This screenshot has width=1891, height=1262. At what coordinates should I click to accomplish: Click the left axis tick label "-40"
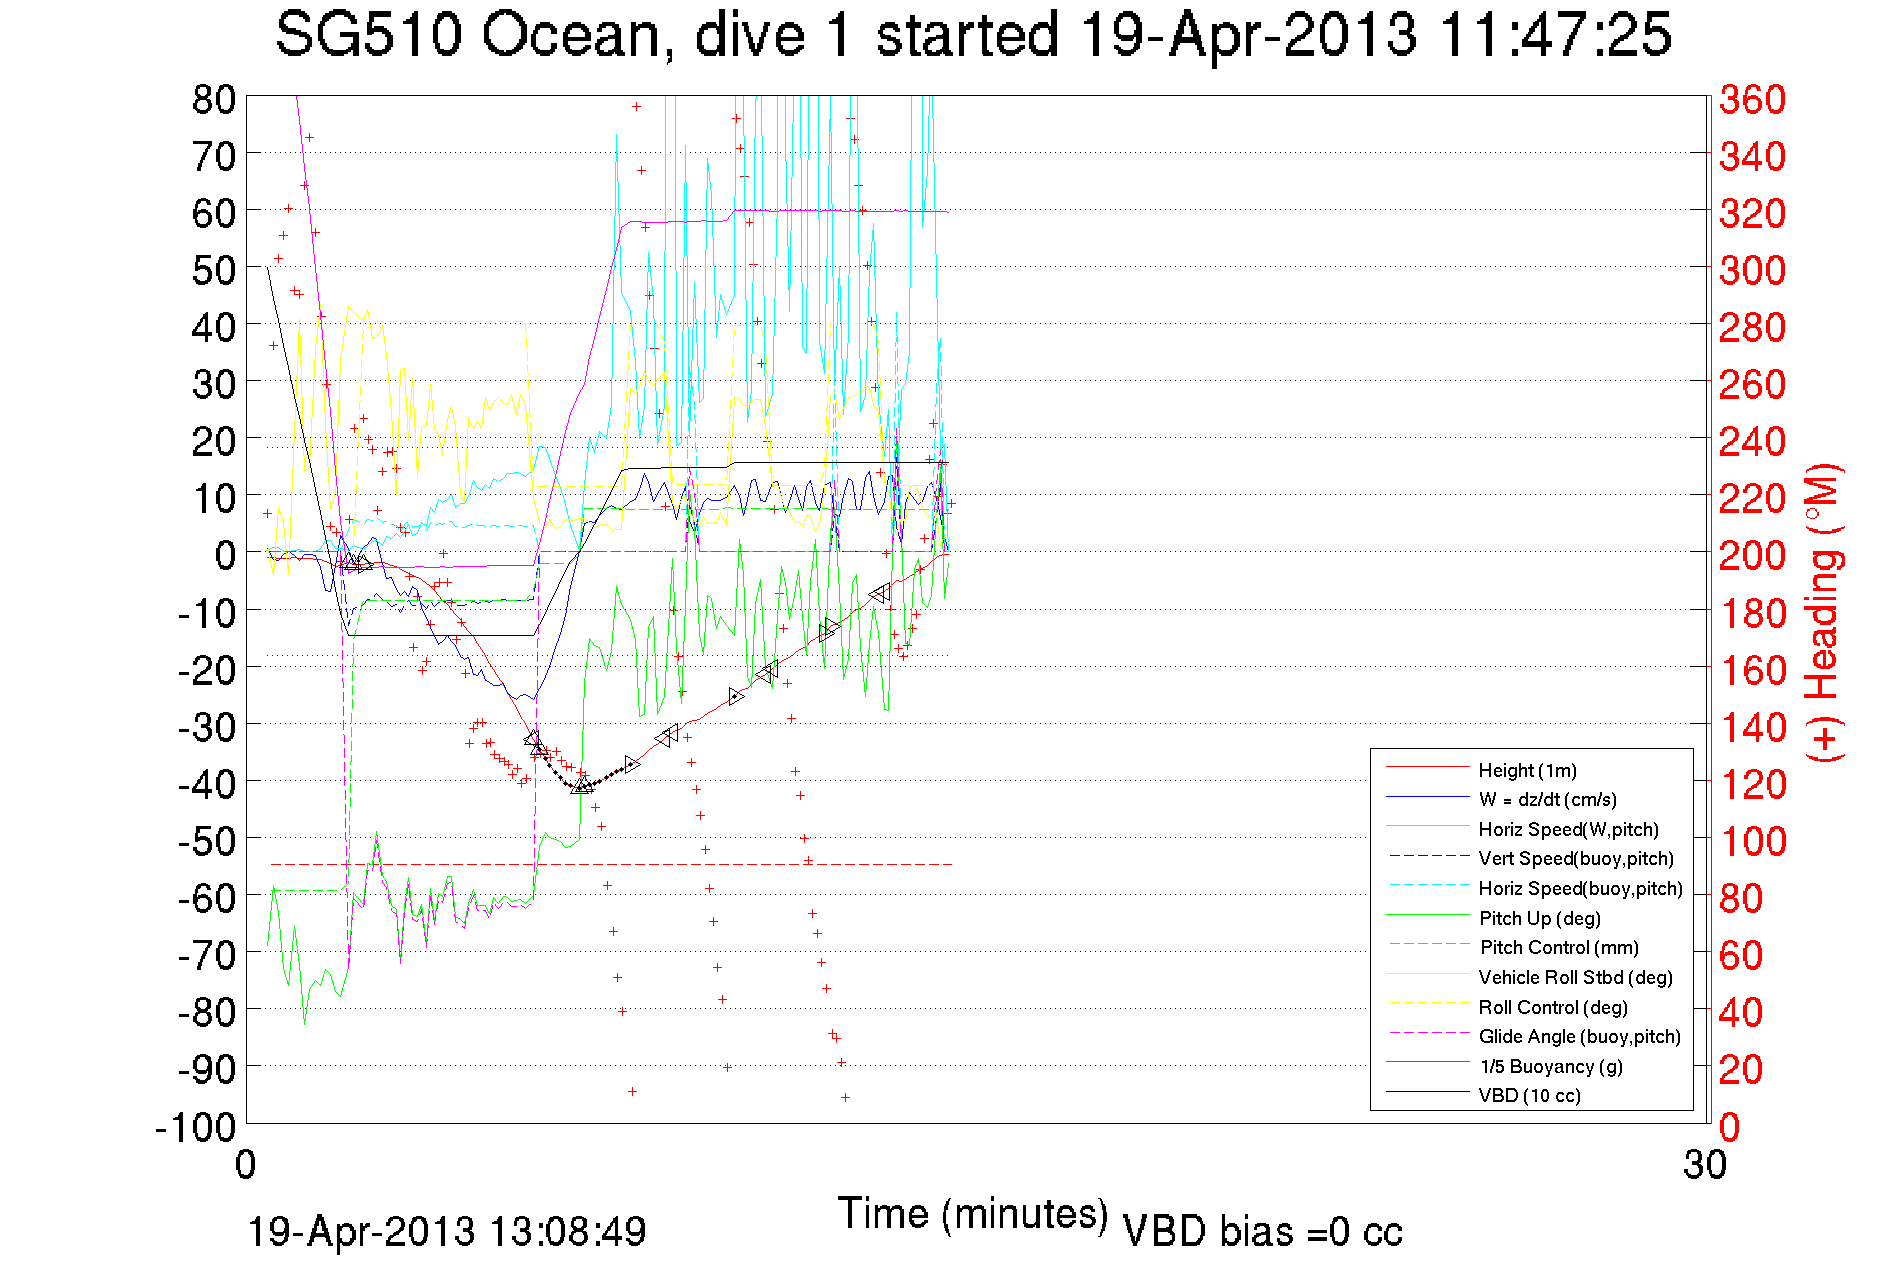point(206,783)
